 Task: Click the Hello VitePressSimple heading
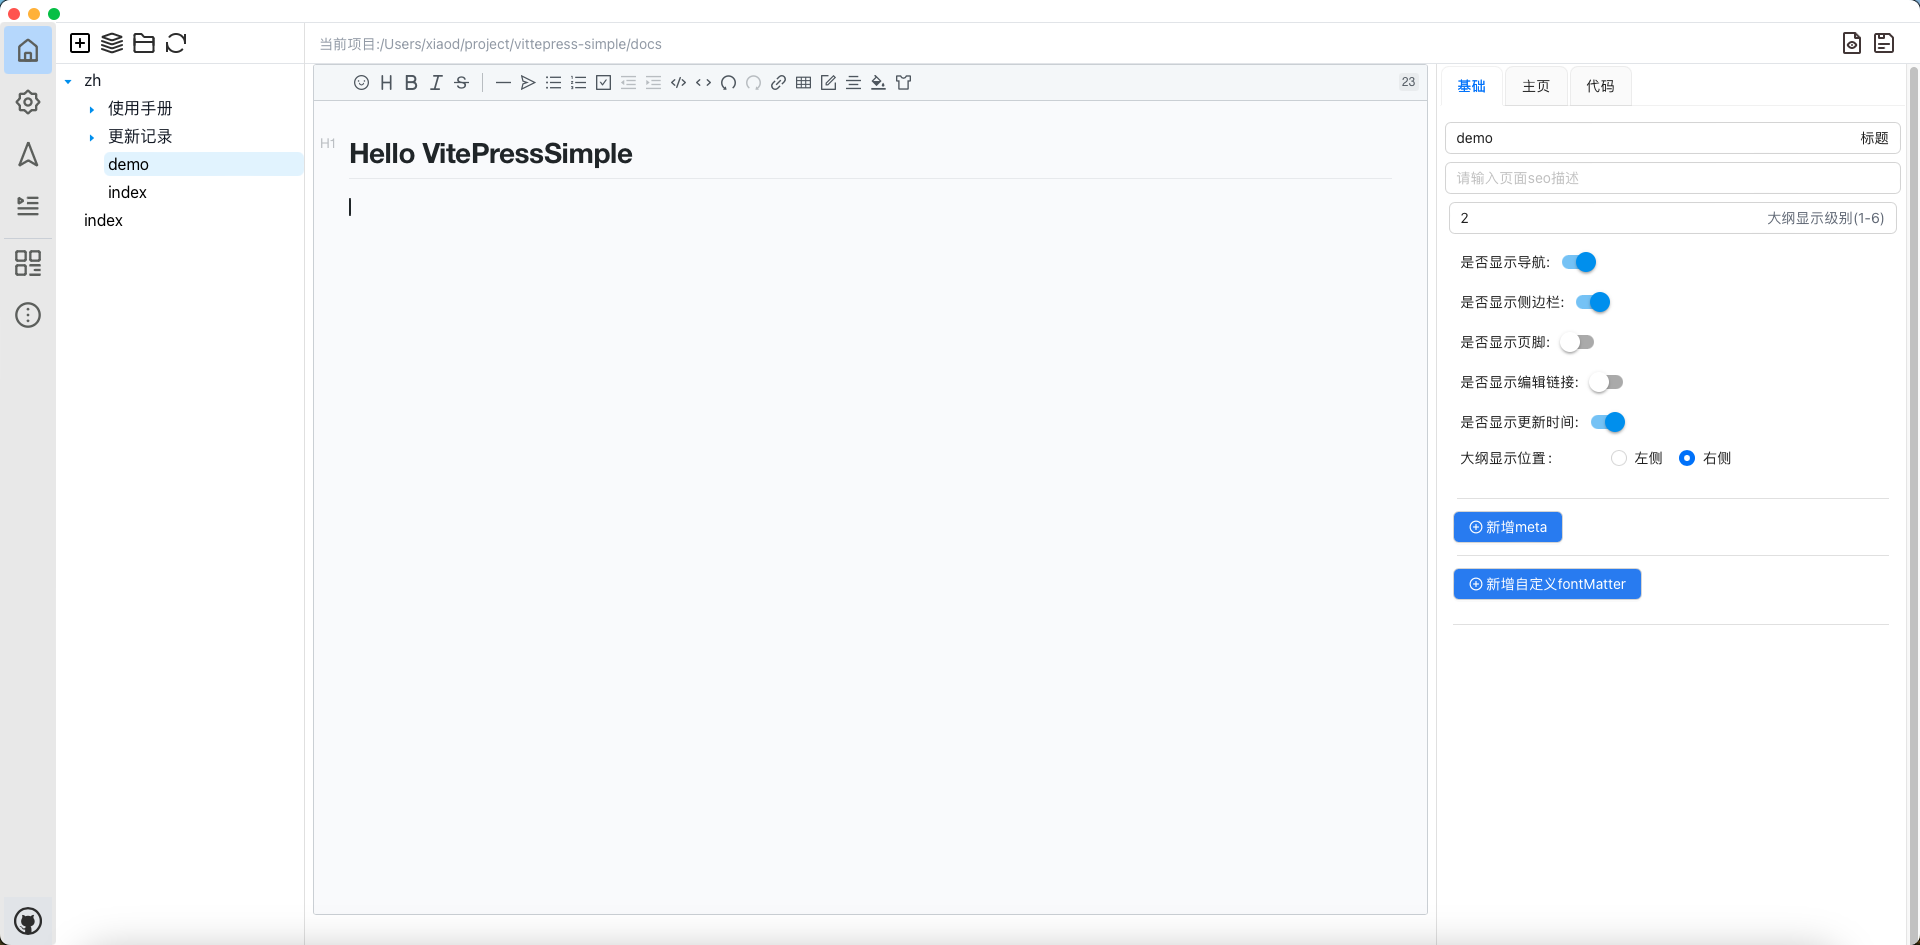pyautogui.click(x=490, y=154)
